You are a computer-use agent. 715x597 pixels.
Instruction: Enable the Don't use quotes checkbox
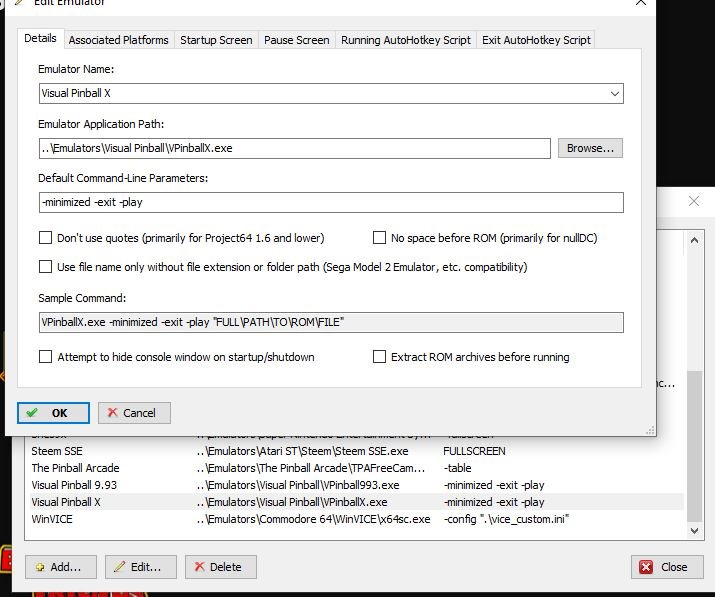pos(46,238)
